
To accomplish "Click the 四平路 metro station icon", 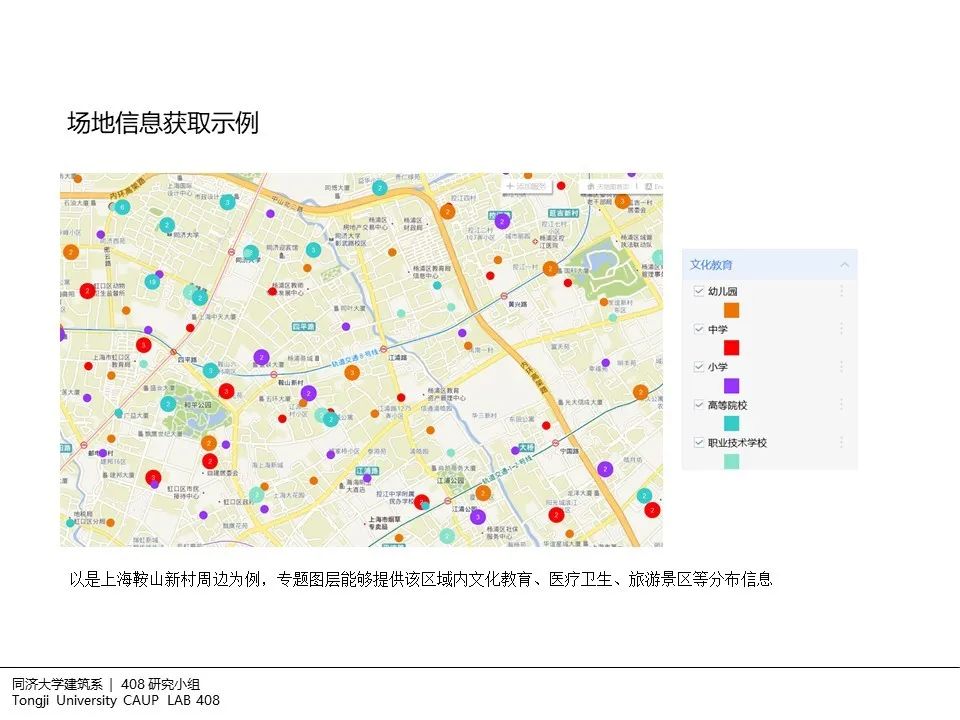I will pos(173,352).
